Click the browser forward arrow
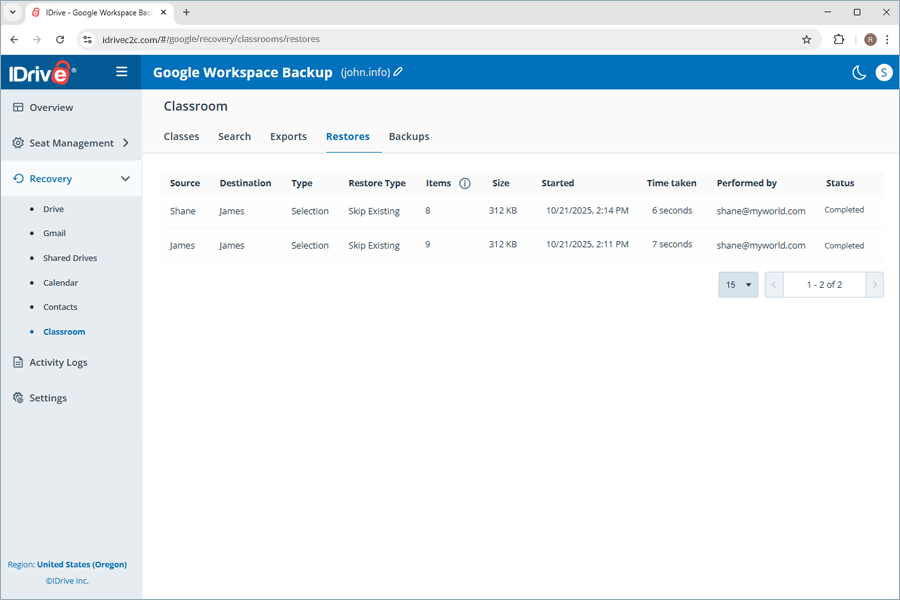Image resolution: width=900 pixels, height=600 pixels. [37, 39]
